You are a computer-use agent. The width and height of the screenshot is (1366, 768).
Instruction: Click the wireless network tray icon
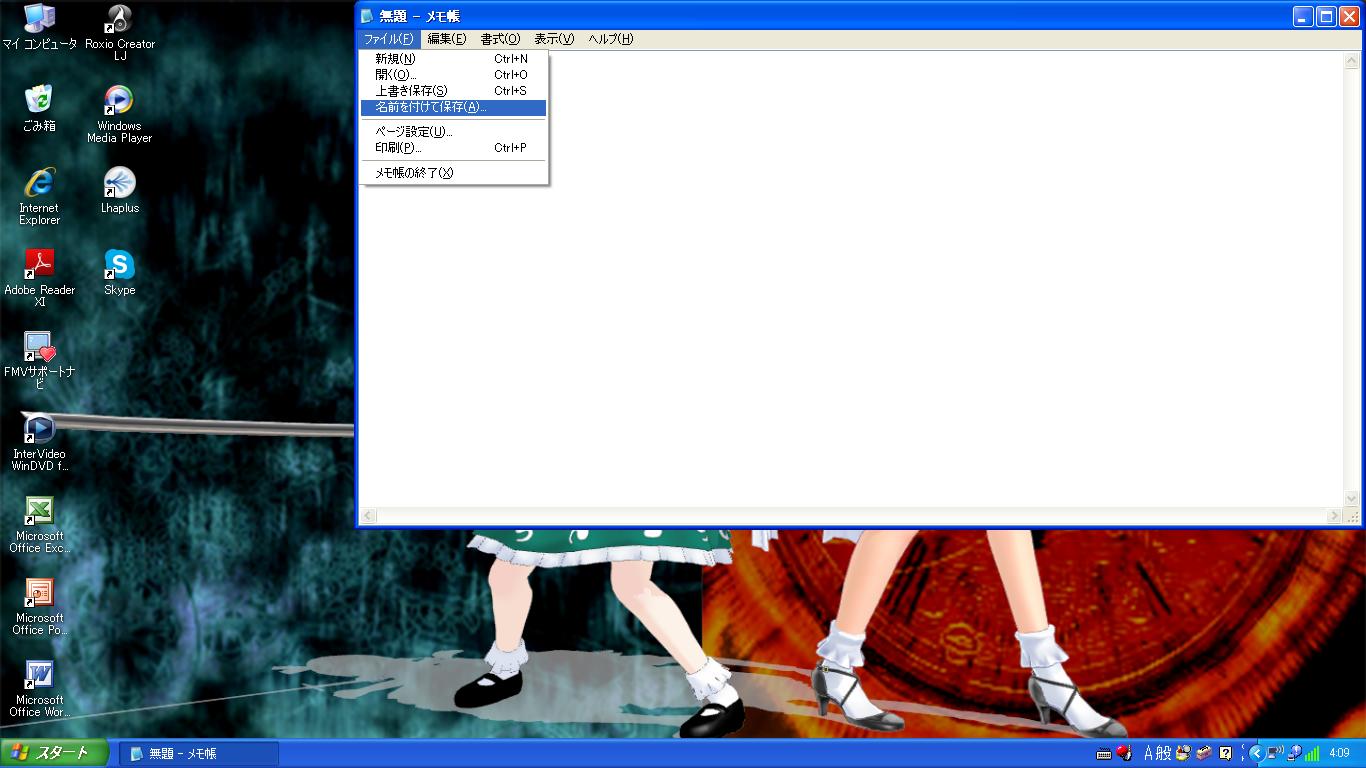coord(1275,753)
